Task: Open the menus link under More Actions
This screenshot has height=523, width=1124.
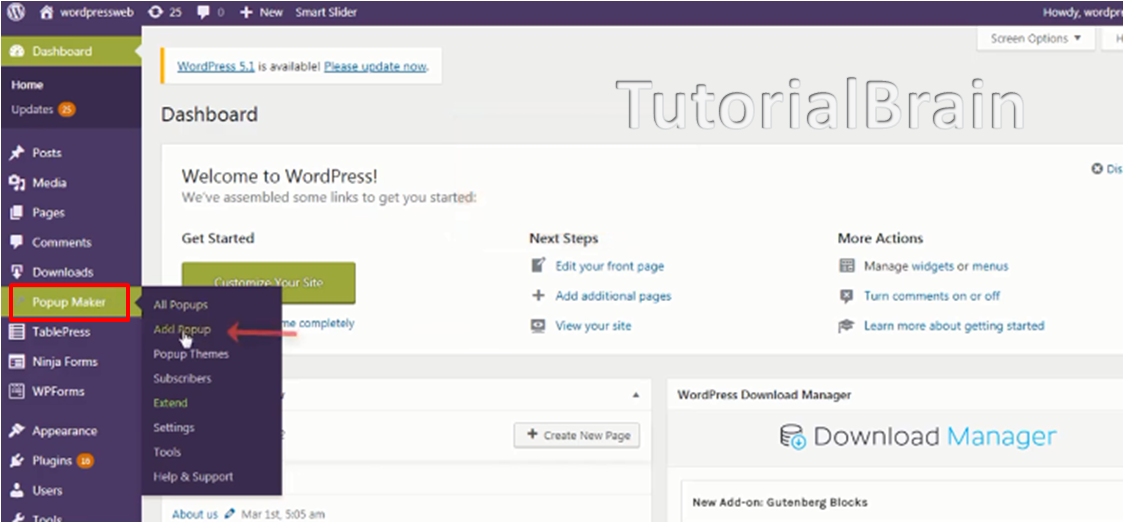Action: [990, 266]
